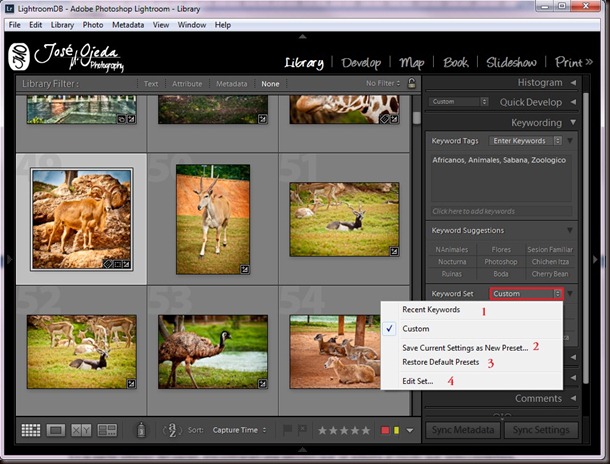Click the keyword tags text box

pyautogui.click(x=501, y=177)
